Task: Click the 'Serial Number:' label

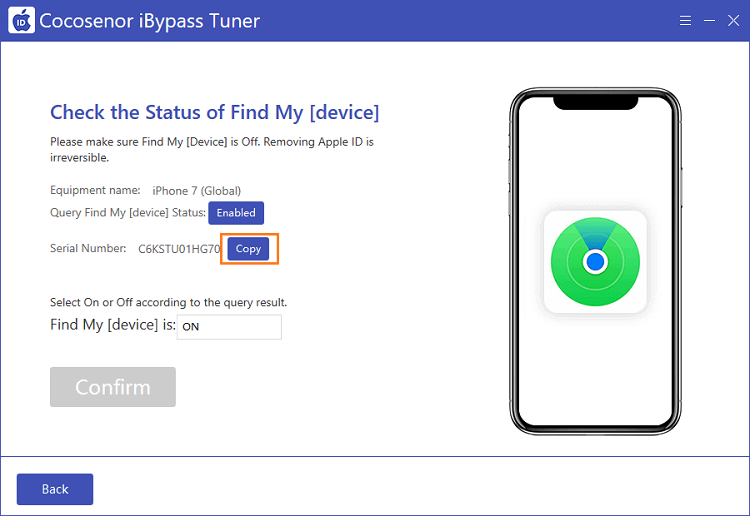Action: 88,248
